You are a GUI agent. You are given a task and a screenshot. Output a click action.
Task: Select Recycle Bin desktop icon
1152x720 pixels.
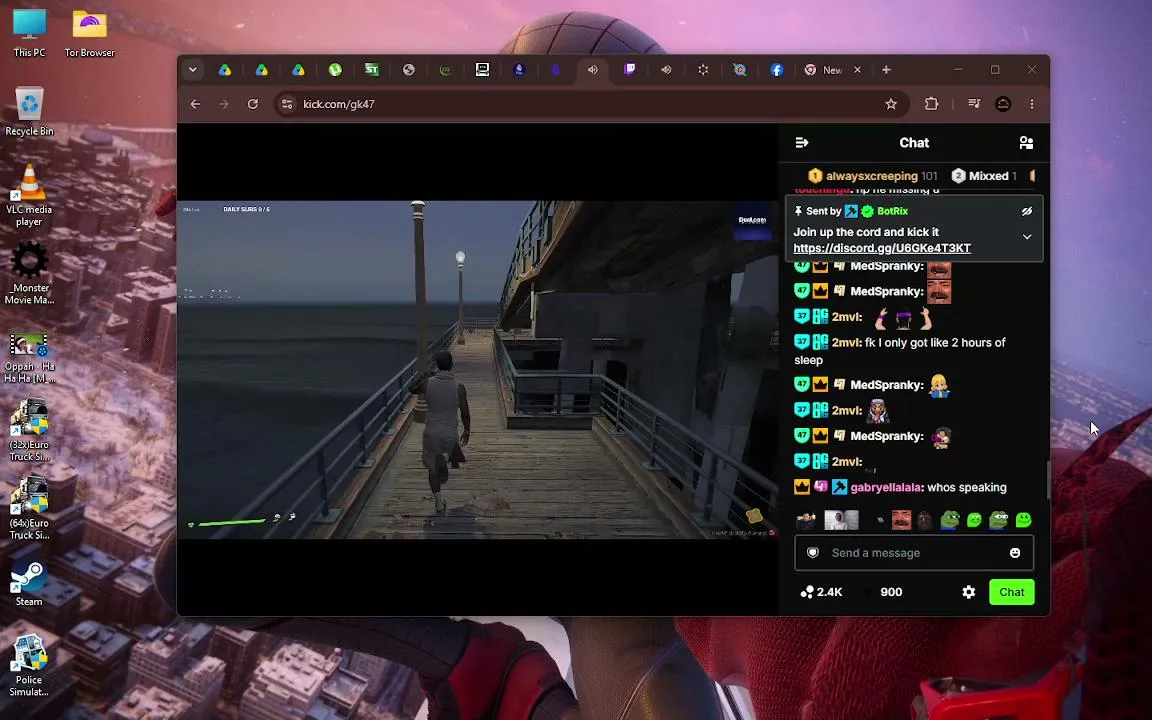coord(29,112)
